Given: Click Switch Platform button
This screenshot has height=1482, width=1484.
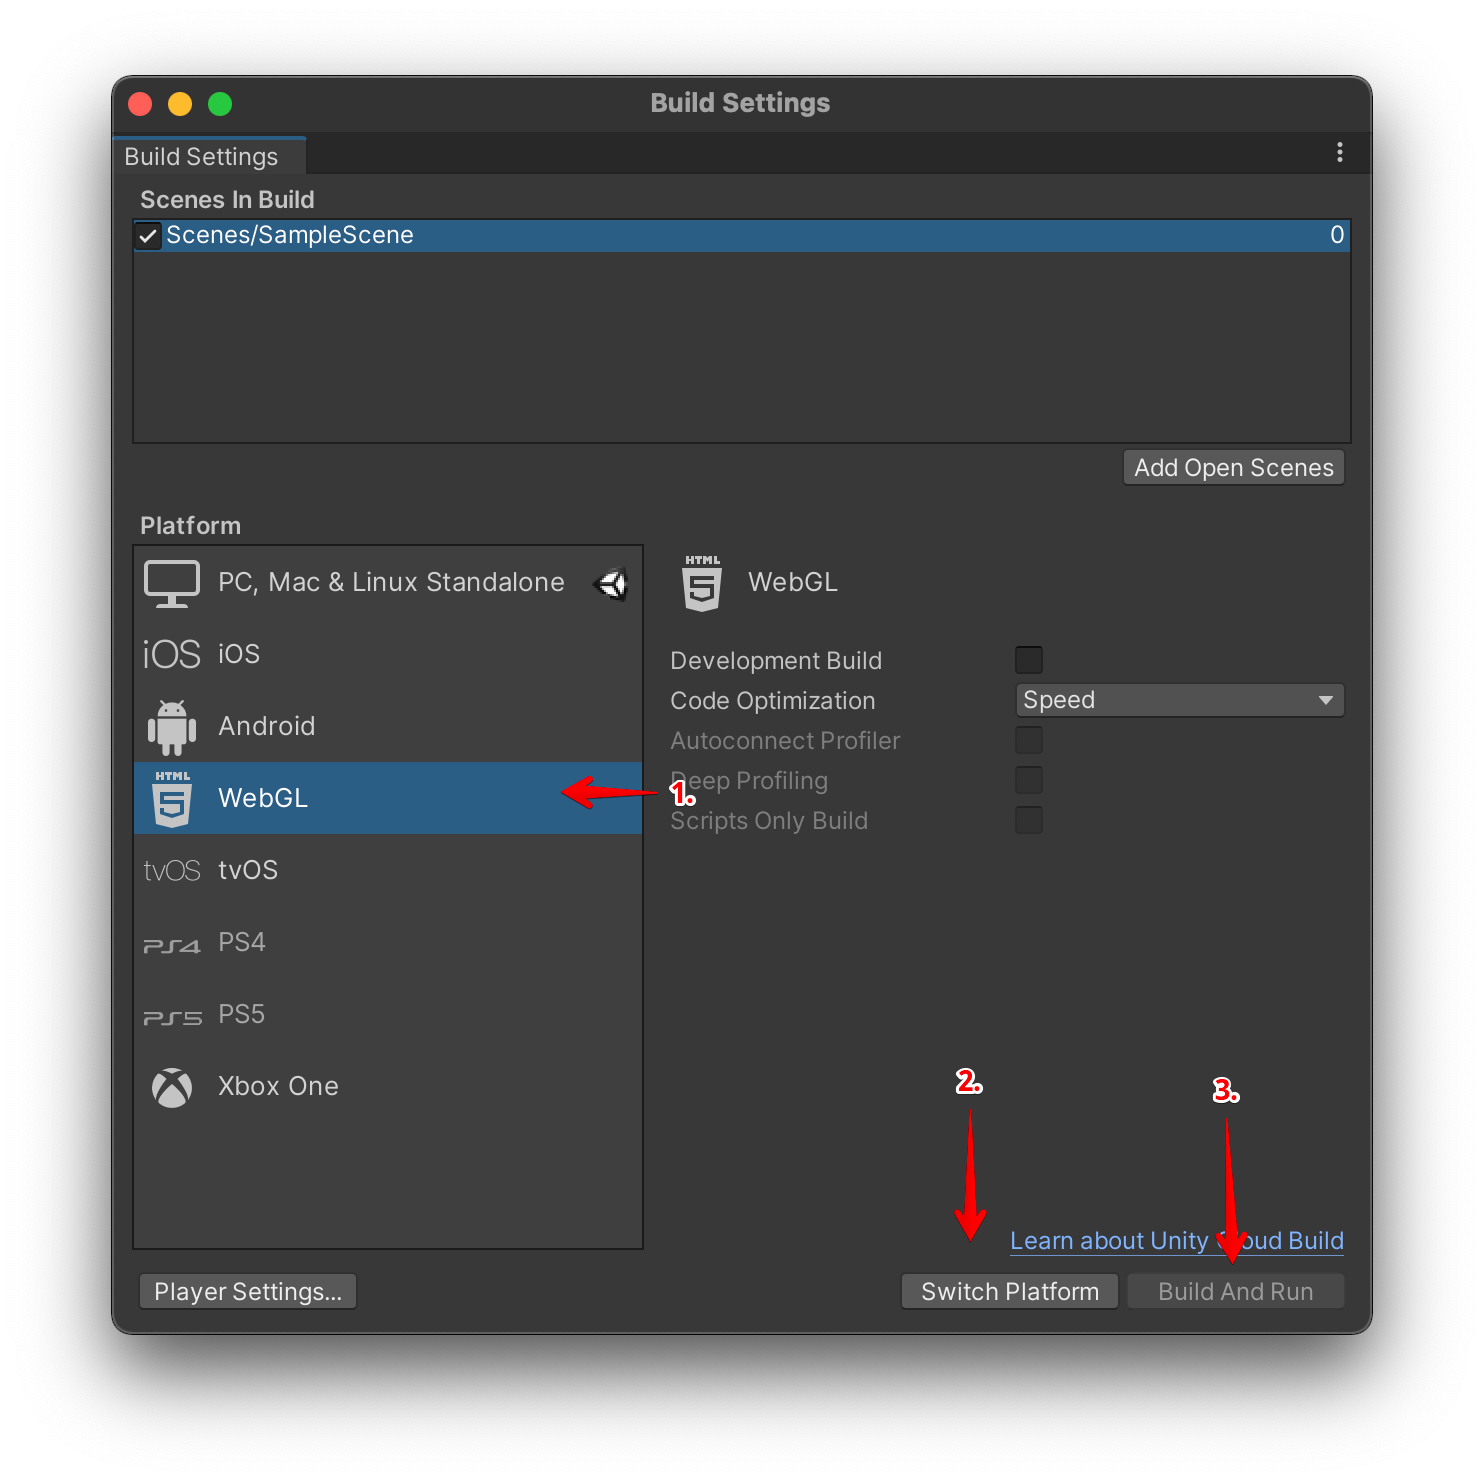Looking at the screenshot, I should pyautogui.click(x=1010, y=1292).
